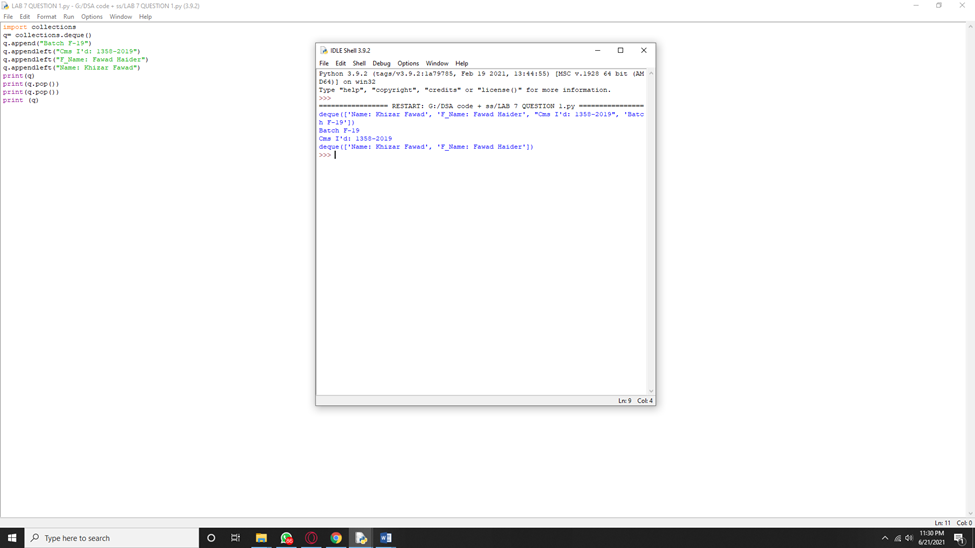Open File menu in IDLE Shell

(x=324, y=63)
